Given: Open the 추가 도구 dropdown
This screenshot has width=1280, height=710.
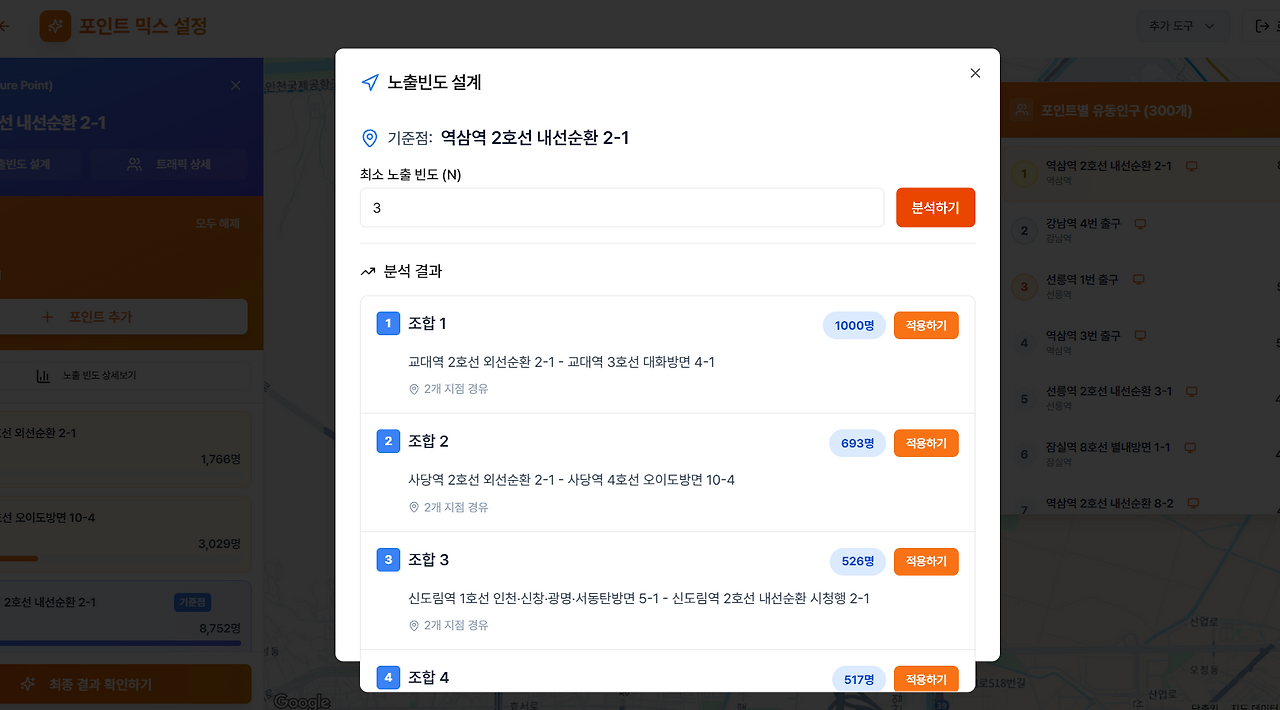Looking at the screenshot, I should (x=1182, y=26).
